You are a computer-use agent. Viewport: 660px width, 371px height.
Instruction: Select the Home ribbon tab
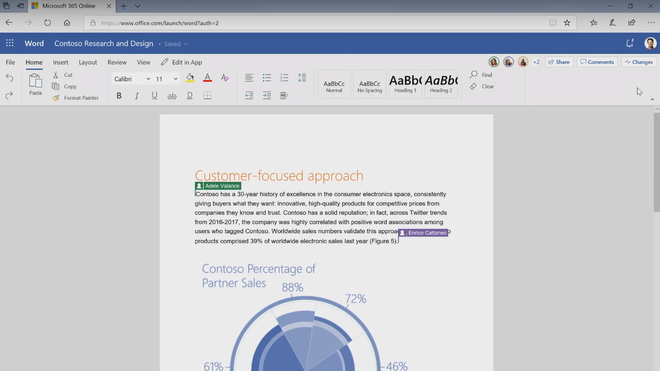pyautogui.click(x=34, y=62)
